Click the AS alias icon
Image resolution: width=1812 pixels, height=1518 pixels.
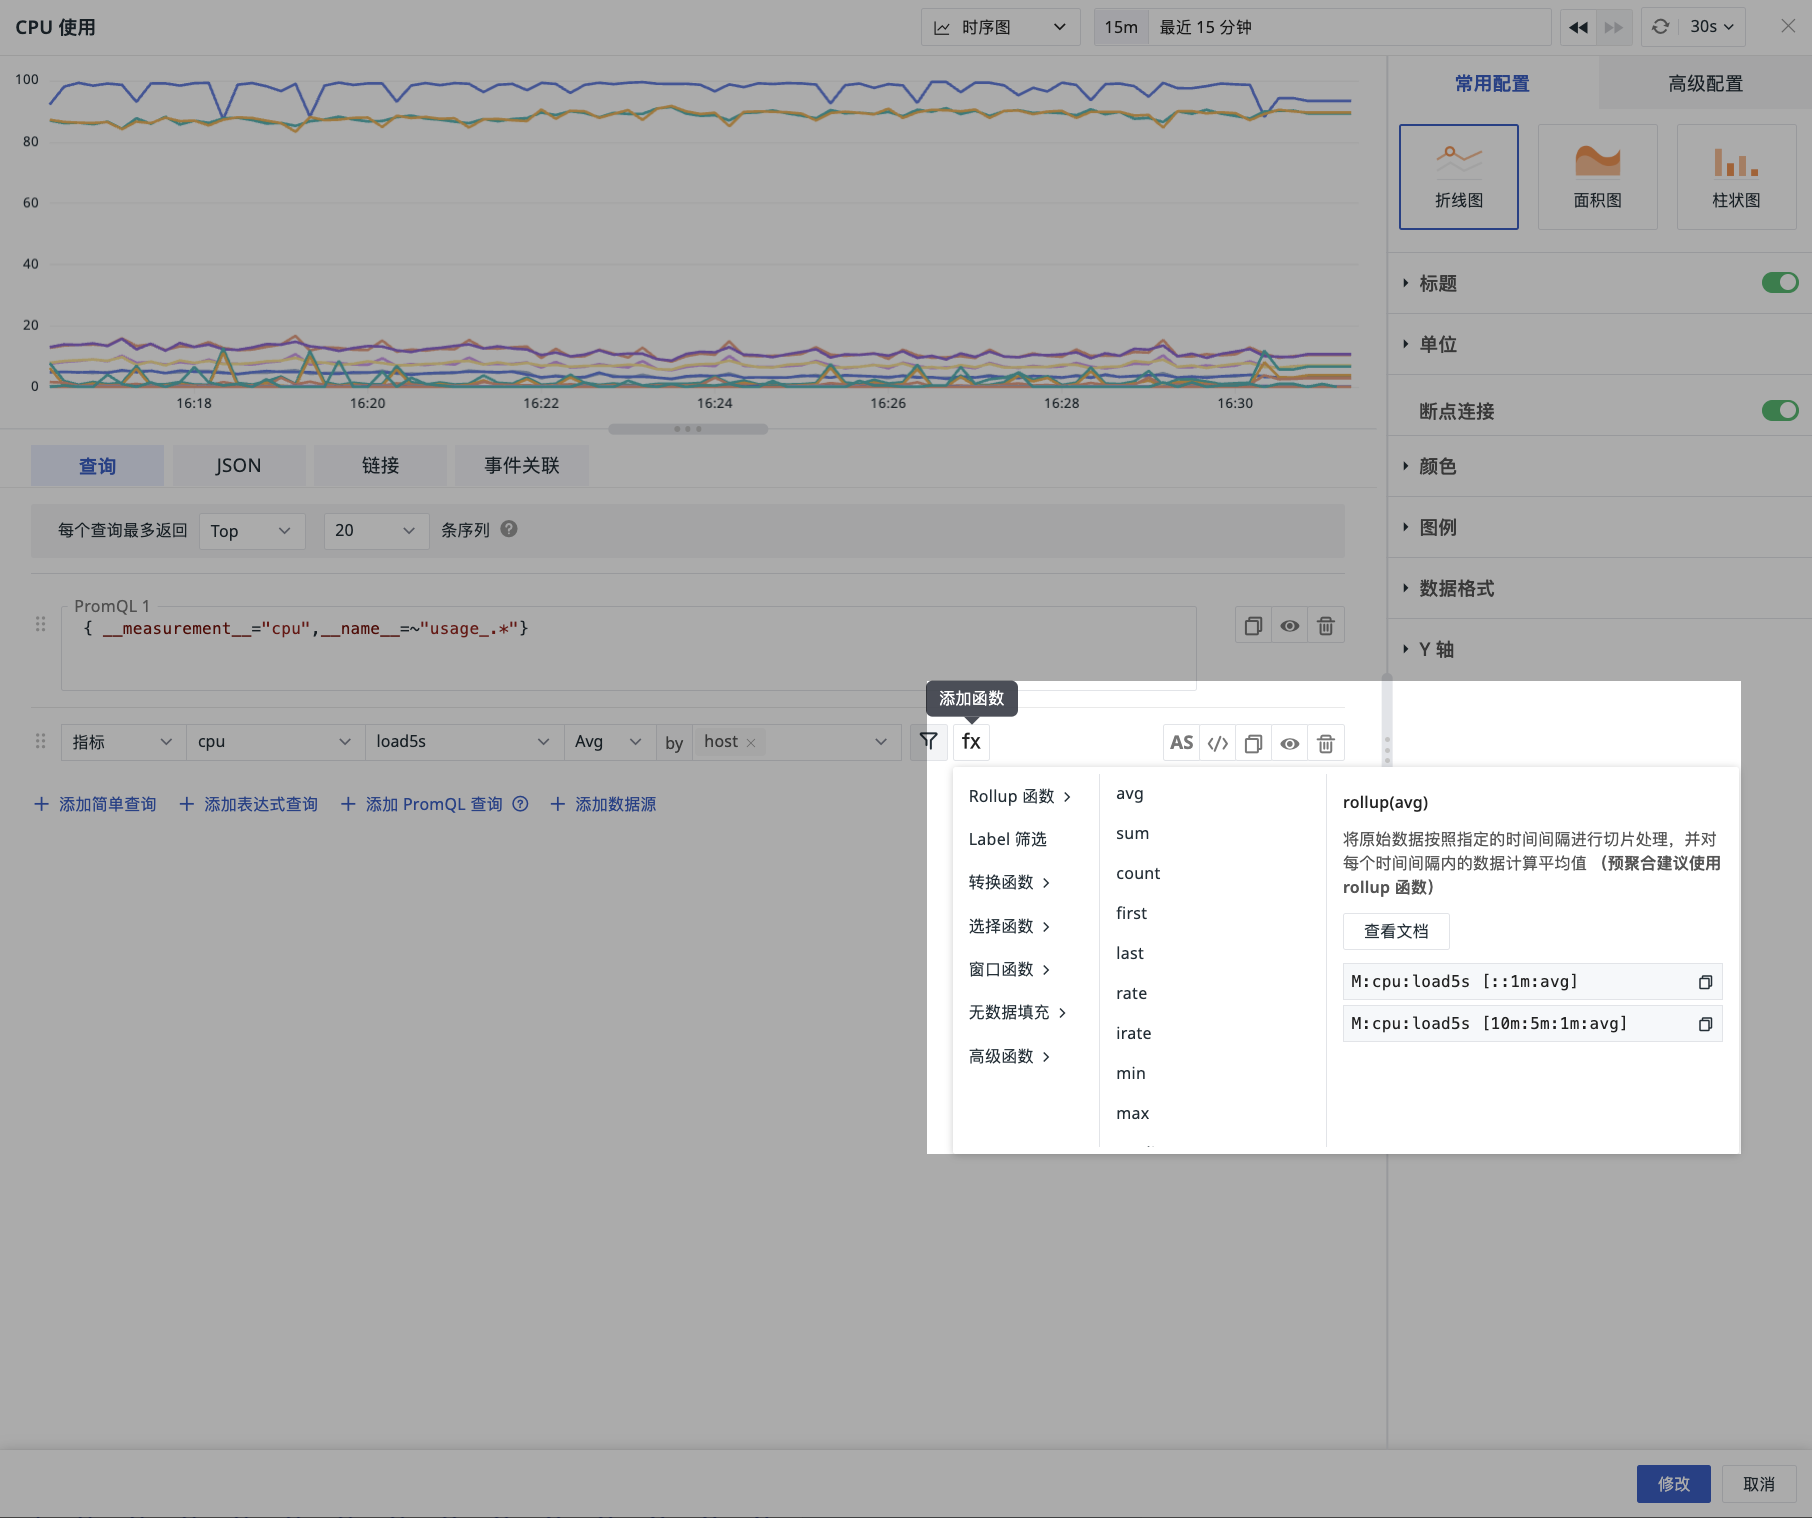1181,743
